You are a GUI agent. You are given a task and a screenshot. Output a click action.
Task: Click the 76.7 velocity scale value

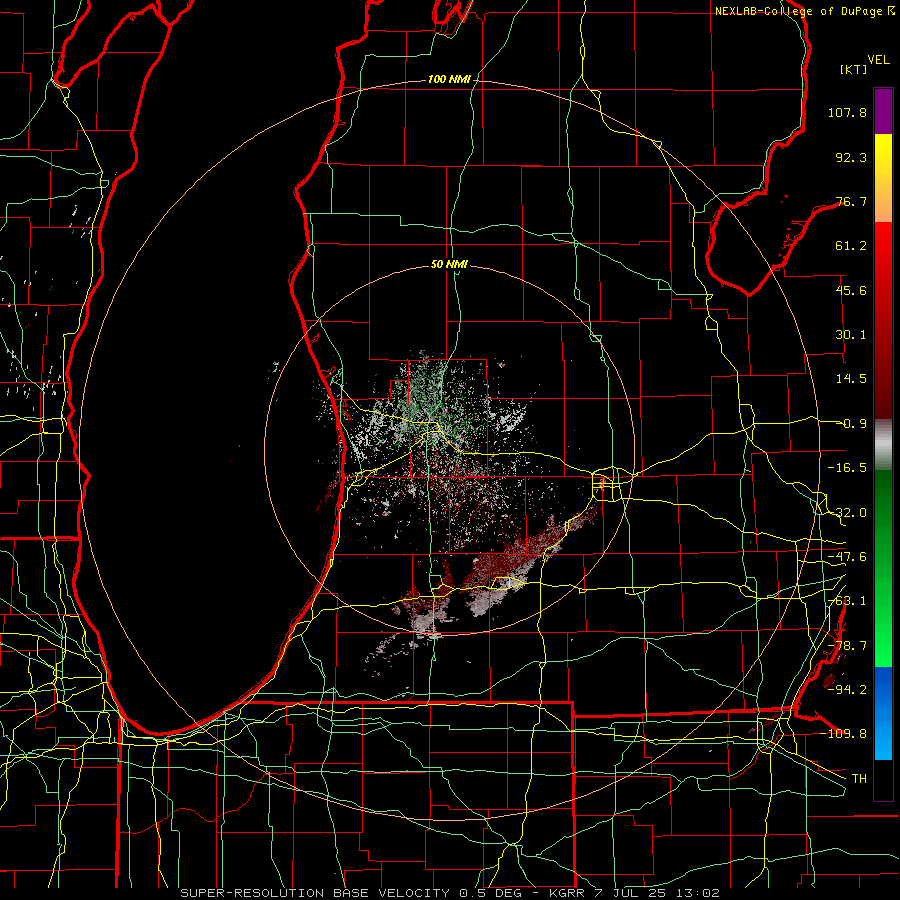(851, 201)
